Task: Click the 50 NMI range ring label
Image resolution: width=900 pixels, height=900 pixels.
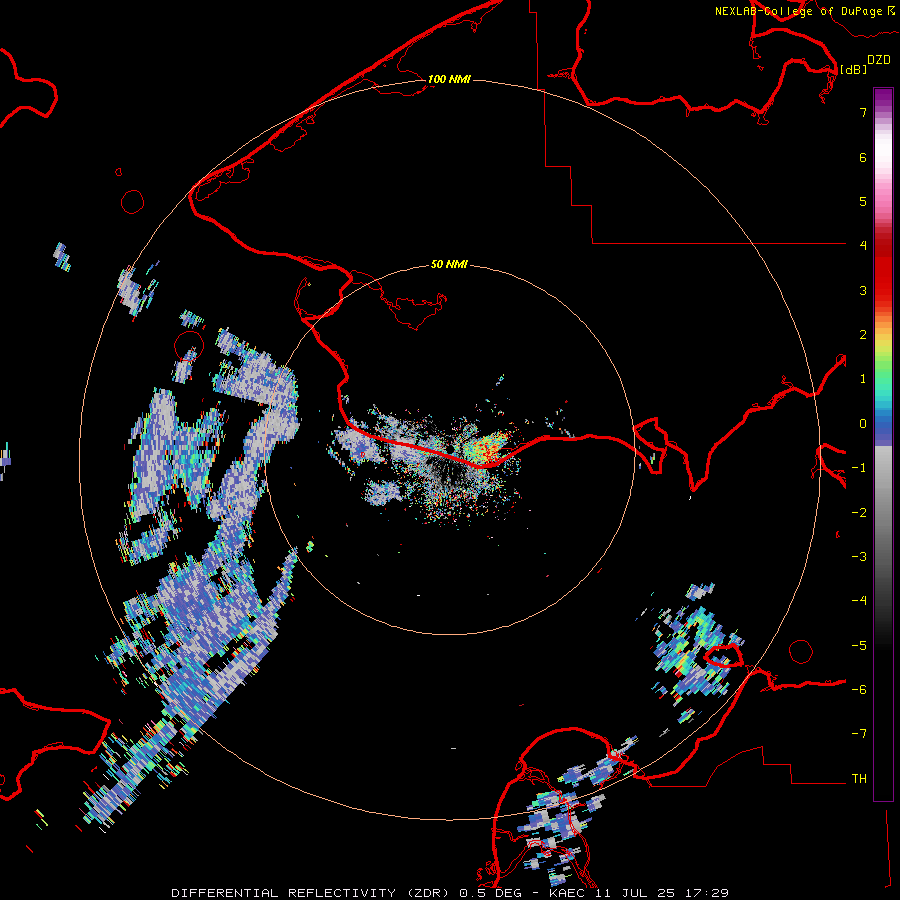Action: pos(449,264)
